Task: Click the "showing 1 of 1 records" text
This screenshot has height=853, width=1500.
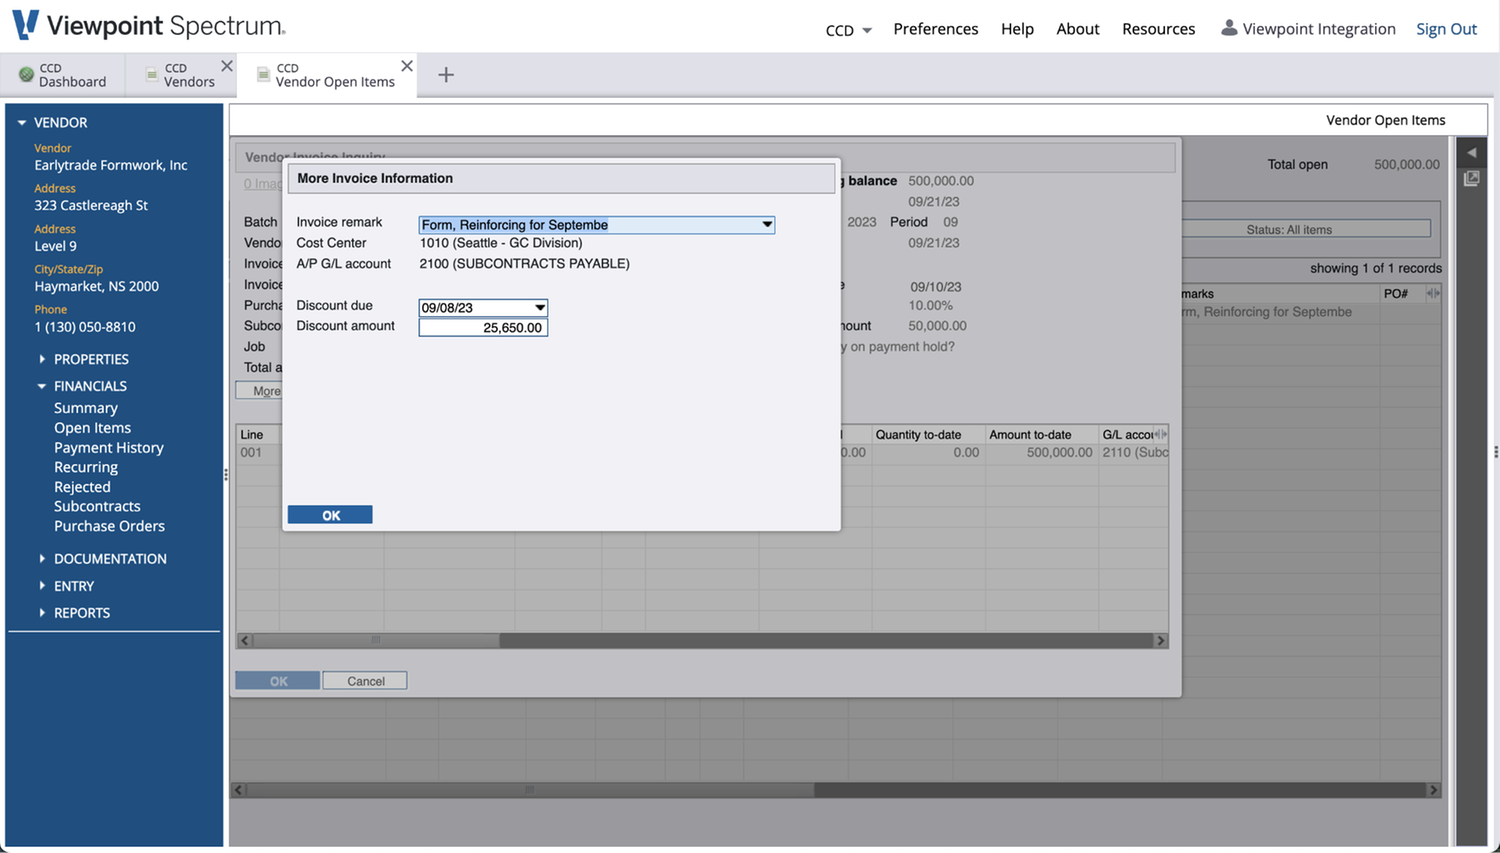Action: [x=1376, y=268]
